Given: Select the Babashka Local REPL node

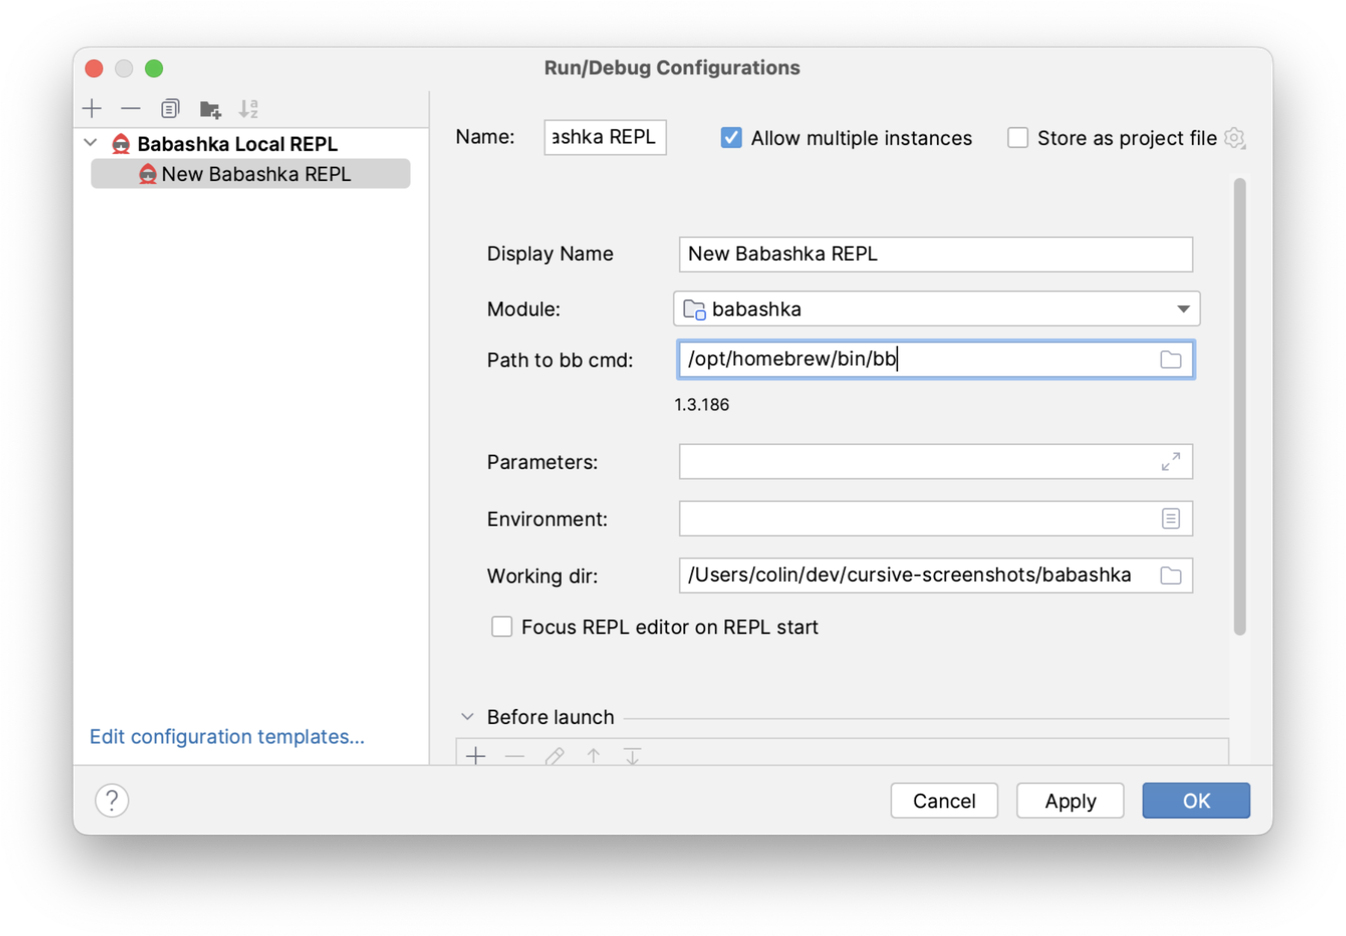Looking at the screenshot, I should click(x=237, y=144).
